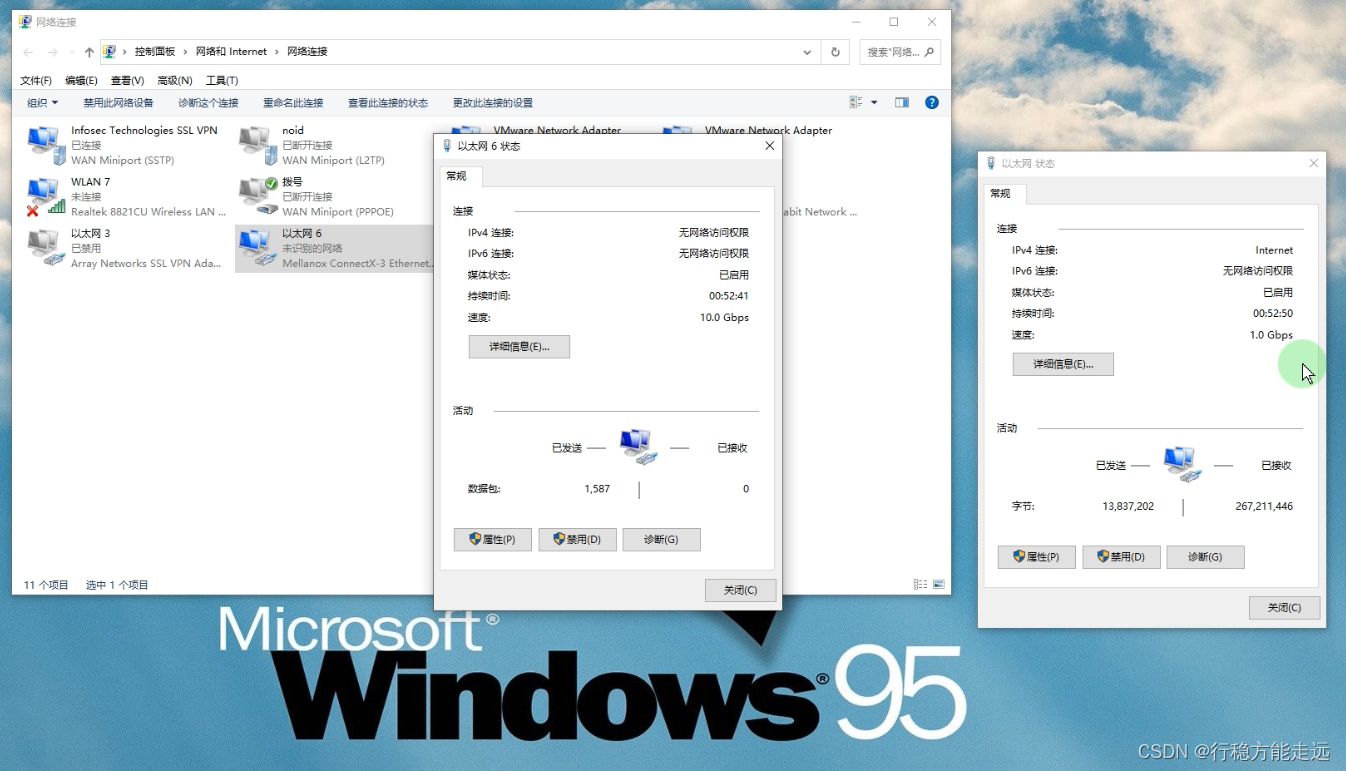Click network icon in 以太网 状态 activity section
Screen dimensions: 1346x771
pyautogui.click(x=1183, y=464)
